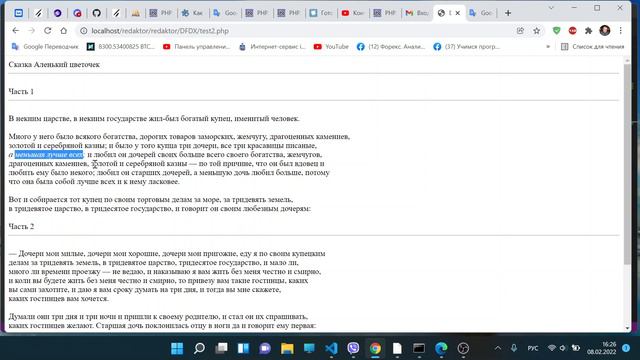Open the red ad-blocker extension
This screenshot has width=640, height=360.
pos(572,31)
